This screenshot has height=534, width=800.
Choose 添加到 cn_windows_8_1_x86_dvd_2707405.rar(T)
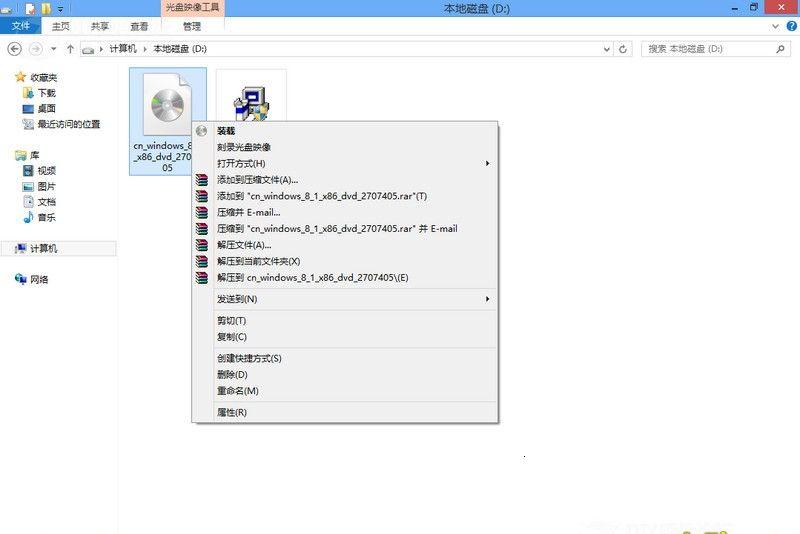322,196
